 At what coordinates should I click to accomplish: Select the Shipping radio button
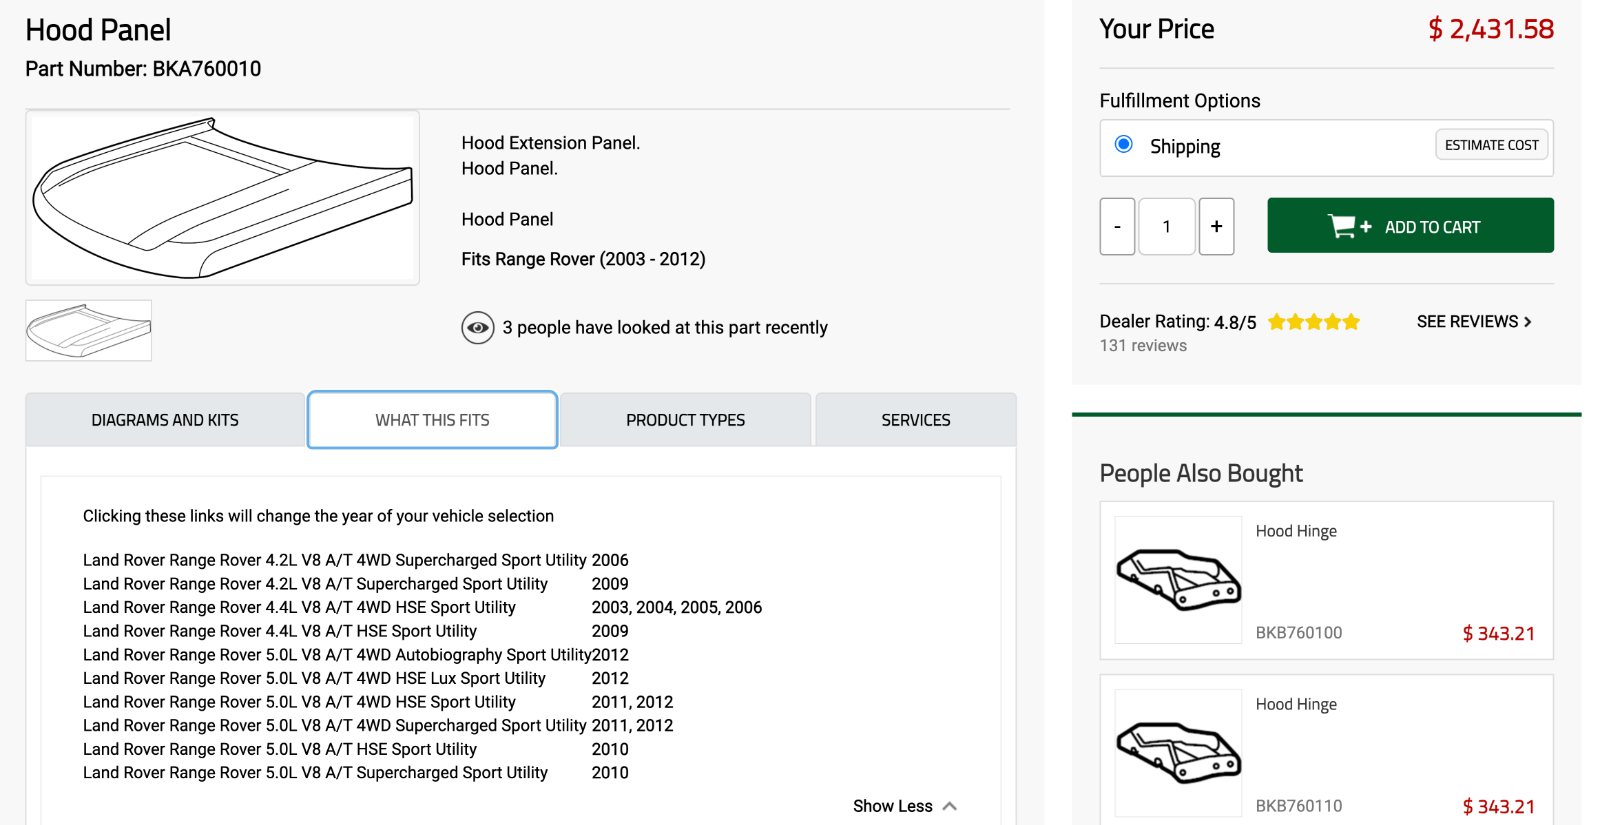tap(1124, 144)
